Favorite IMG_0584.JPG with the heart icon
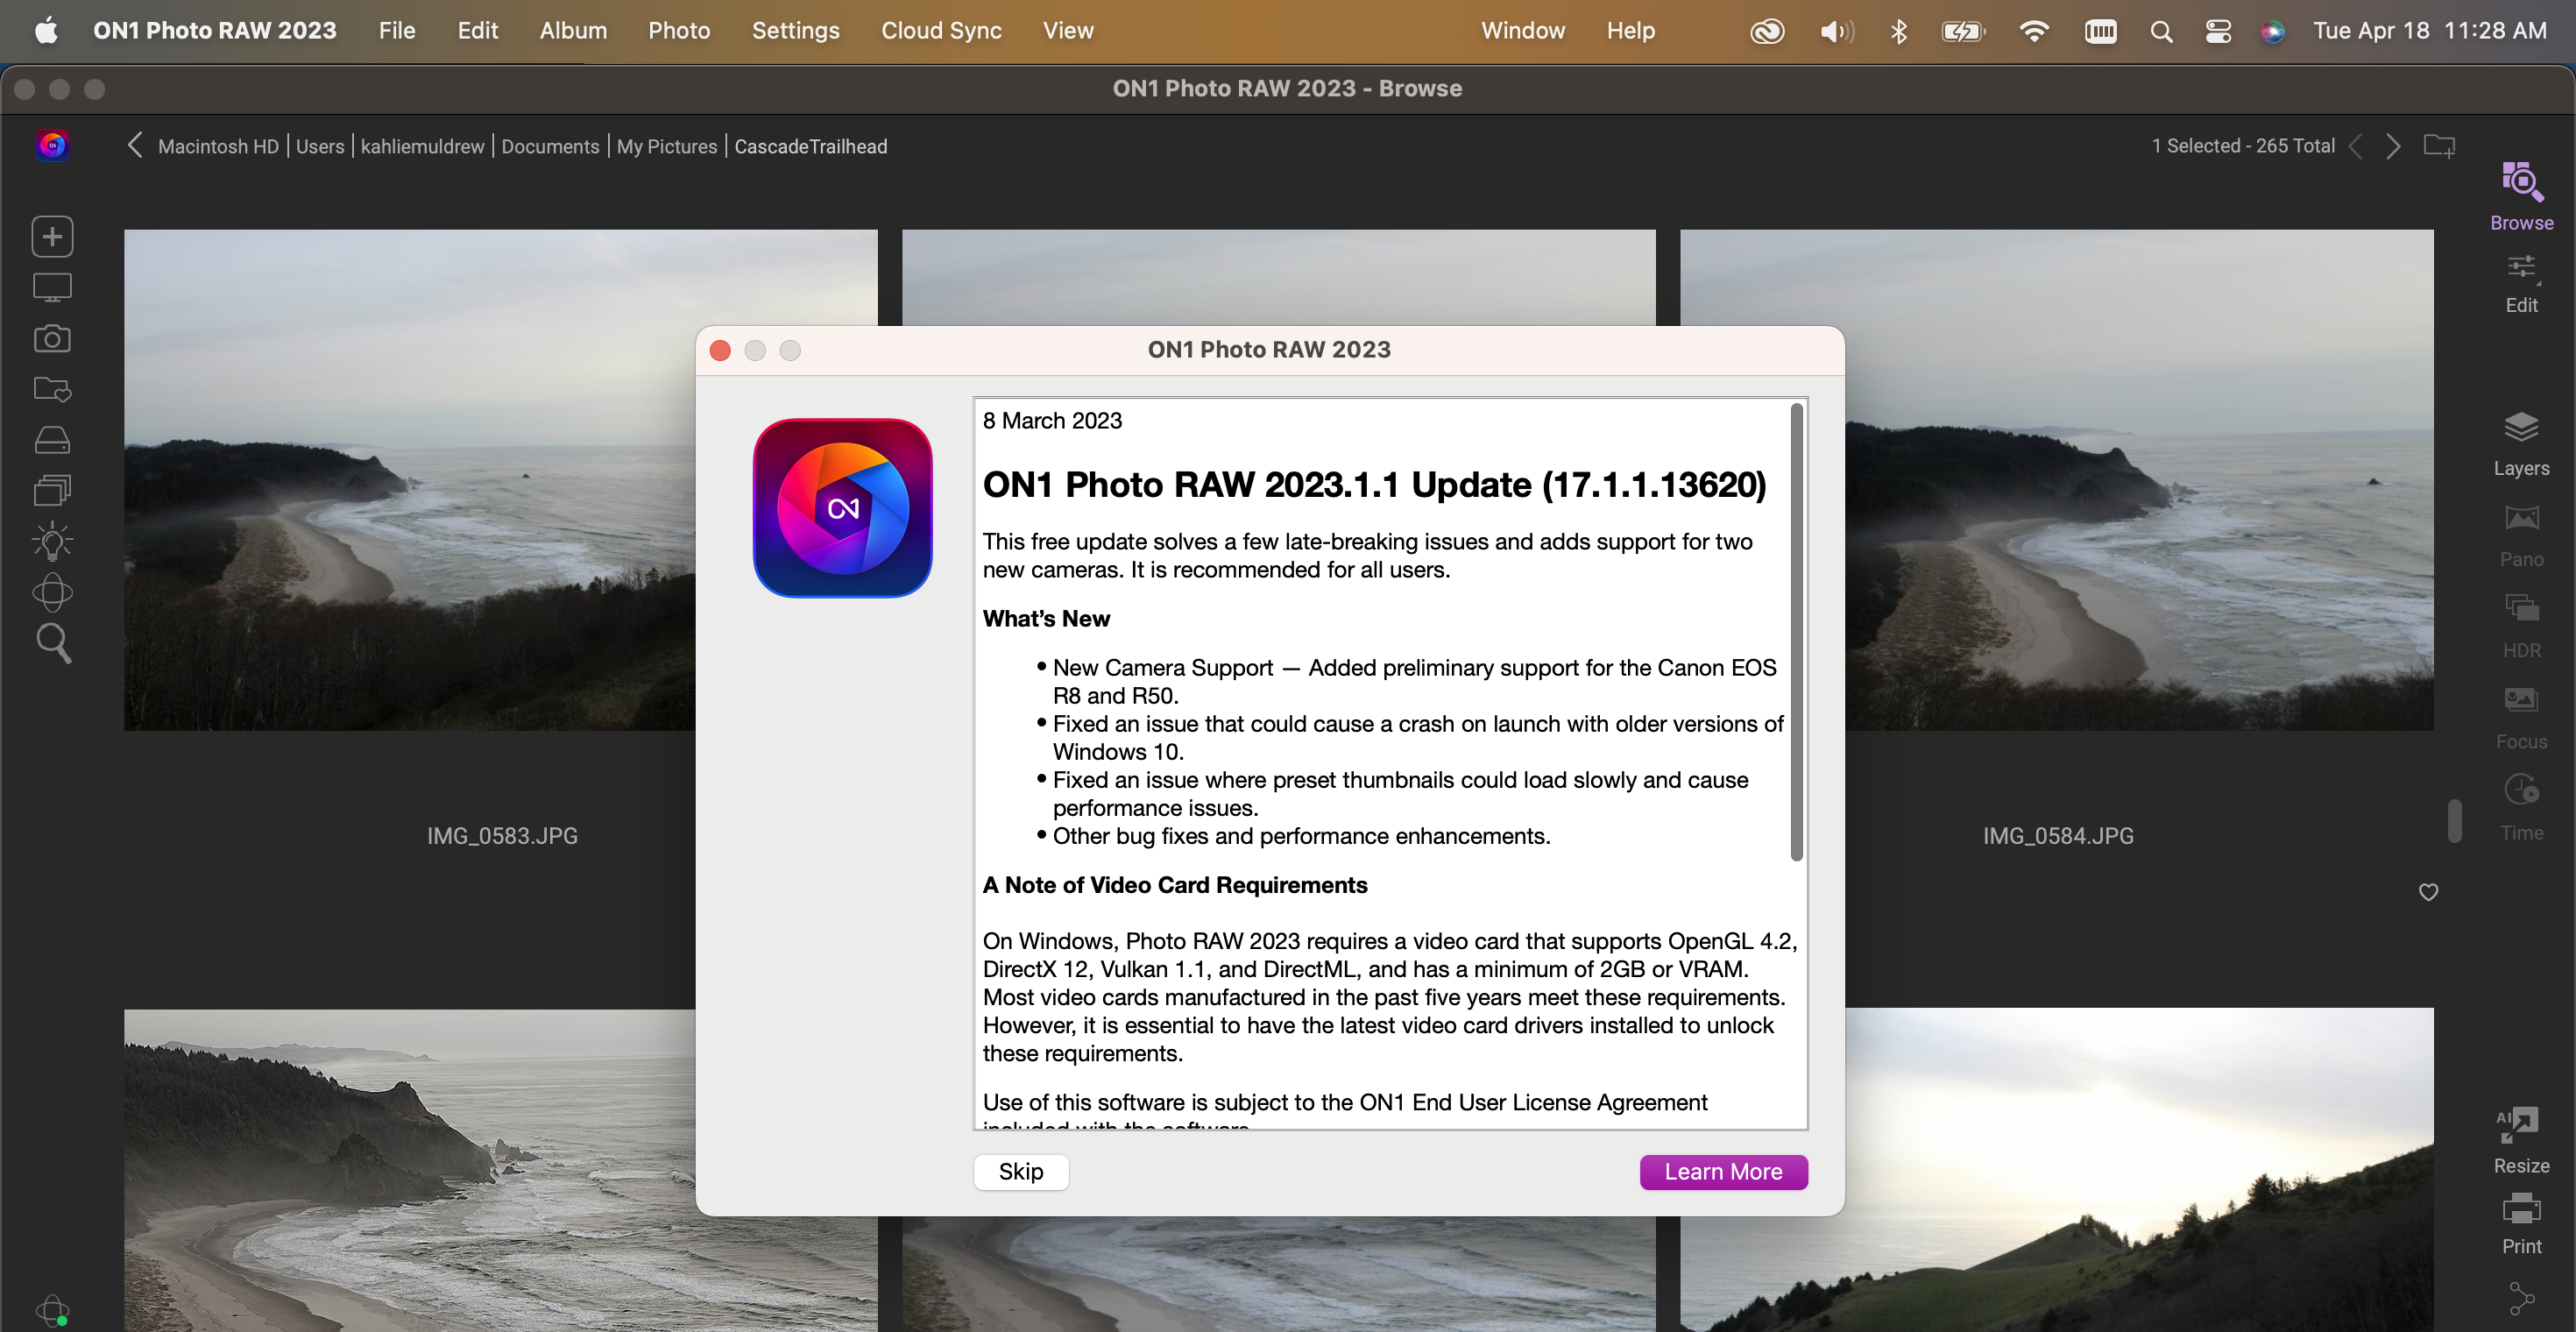Viewport: 2576px width, 1332px height. click(2428, 891)
